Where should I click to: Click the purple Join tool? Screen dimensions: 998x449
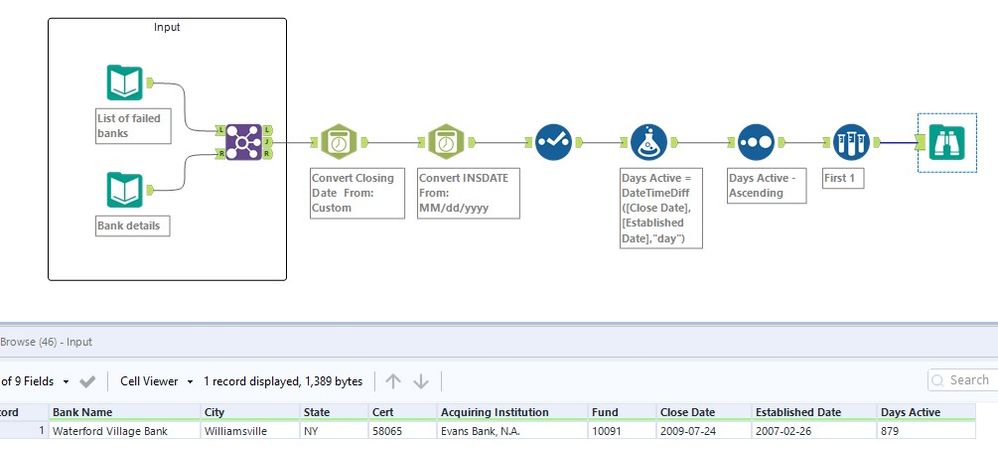[x=244, y=142]
